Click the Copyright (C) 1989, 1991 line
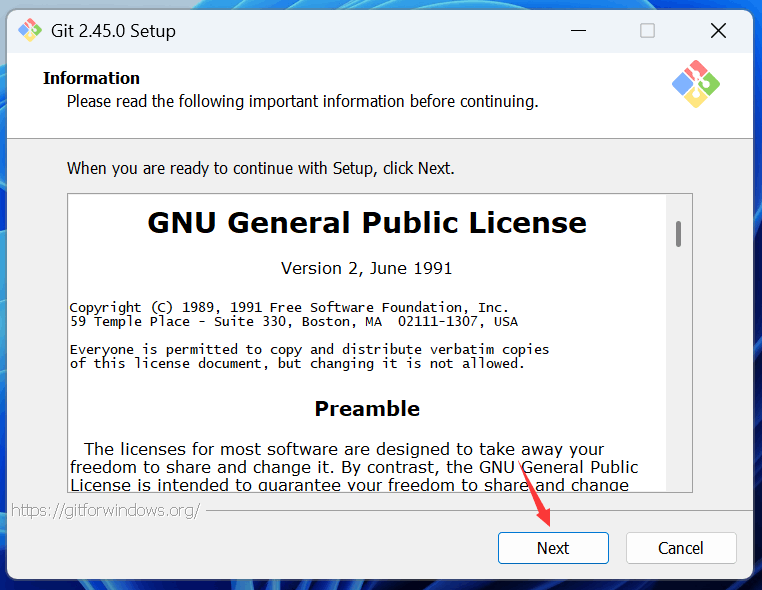Image resolution: width=762 pixels, height=590 pixels. point(289,307)
